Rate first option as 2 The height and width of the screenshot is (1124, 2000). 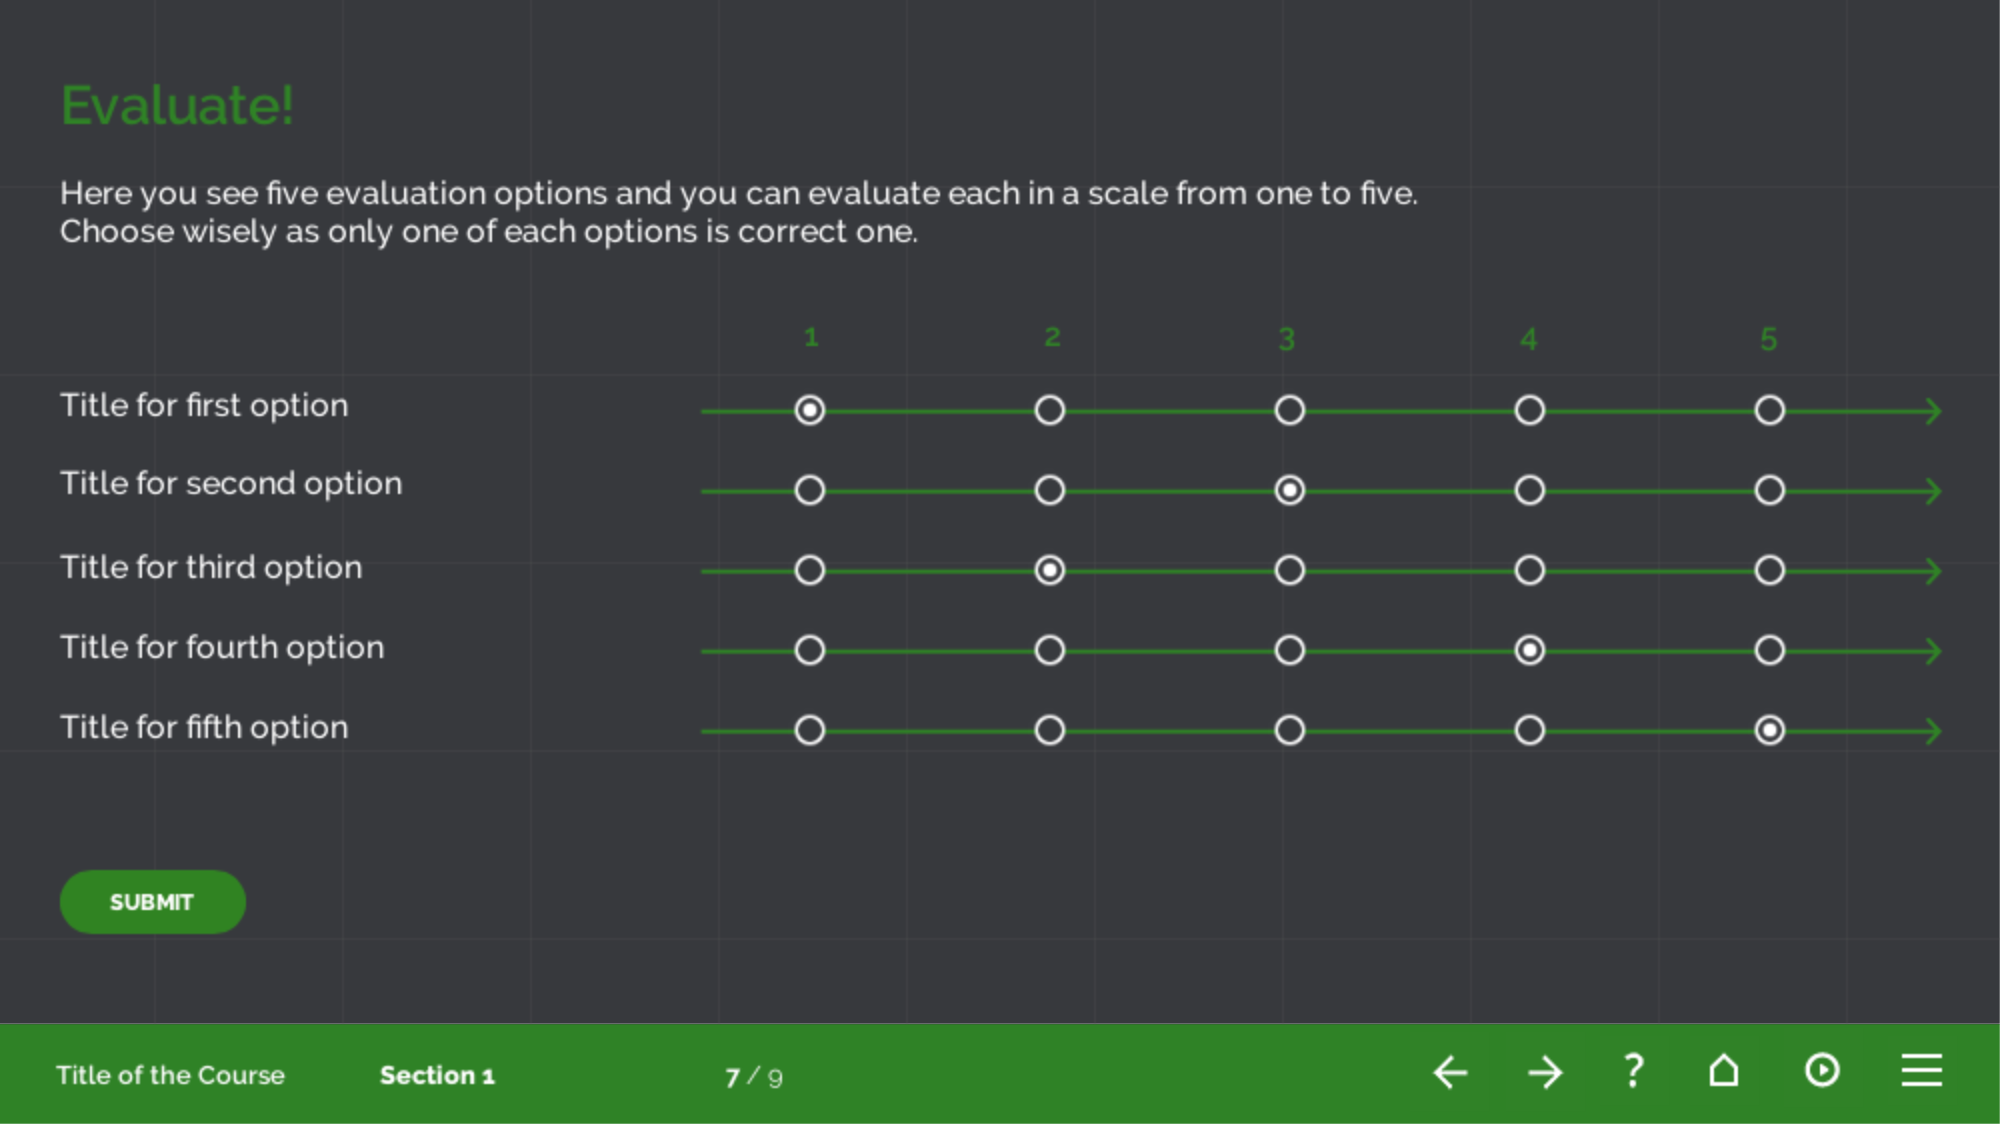1050,410
